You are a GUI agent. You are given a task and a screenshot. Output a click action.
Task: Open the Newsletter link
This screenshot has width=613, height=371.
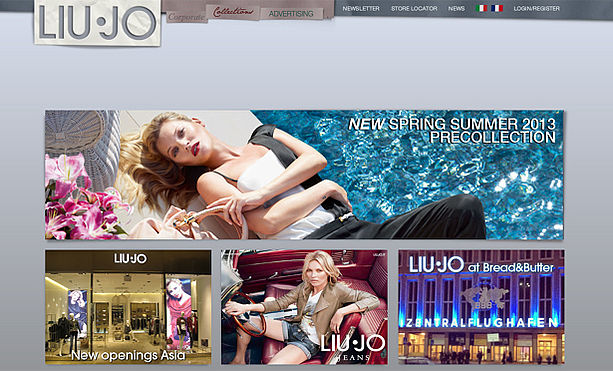point(361,8)
